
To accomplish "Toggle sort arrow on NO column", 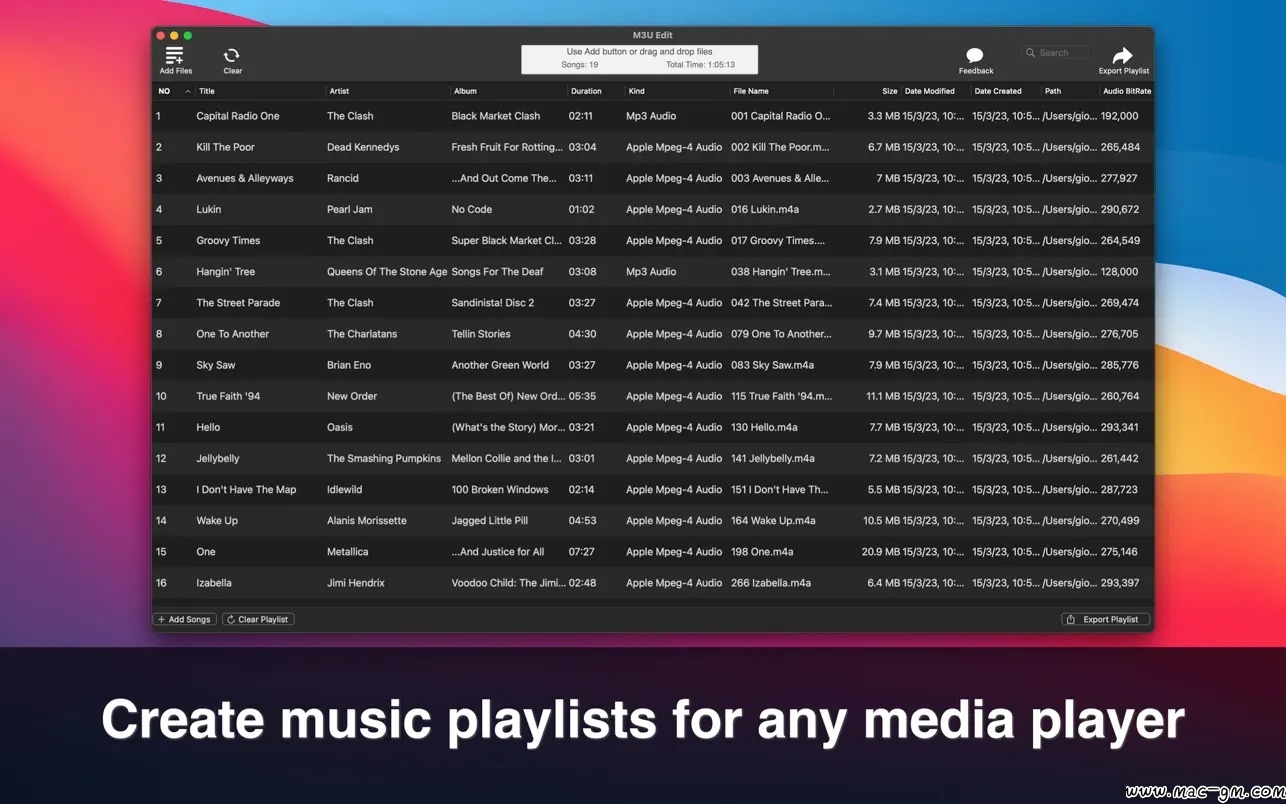I will 187,91.
